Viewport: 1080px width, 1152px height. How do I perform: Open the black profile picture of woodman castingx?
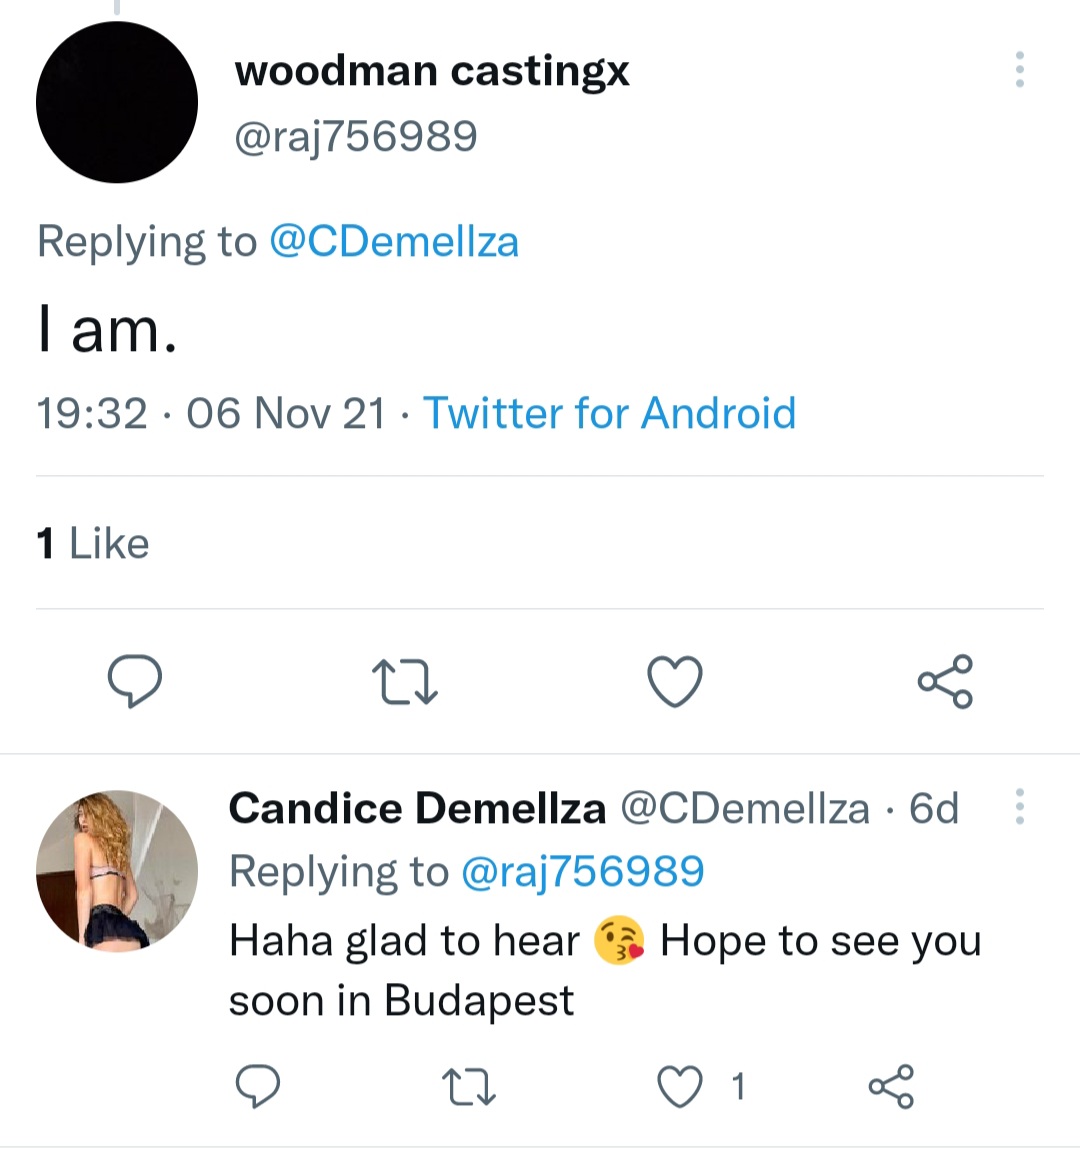click(x=117, y=102)
